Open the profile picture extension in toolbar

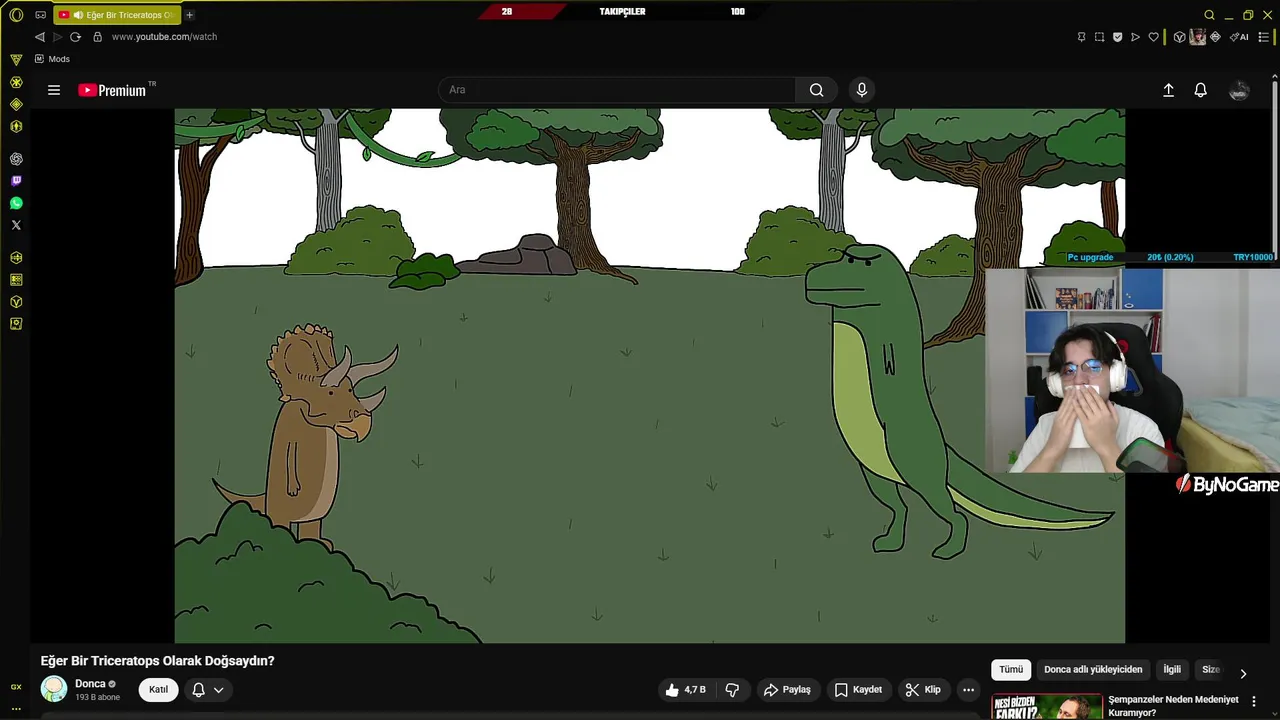(1198, 37)
